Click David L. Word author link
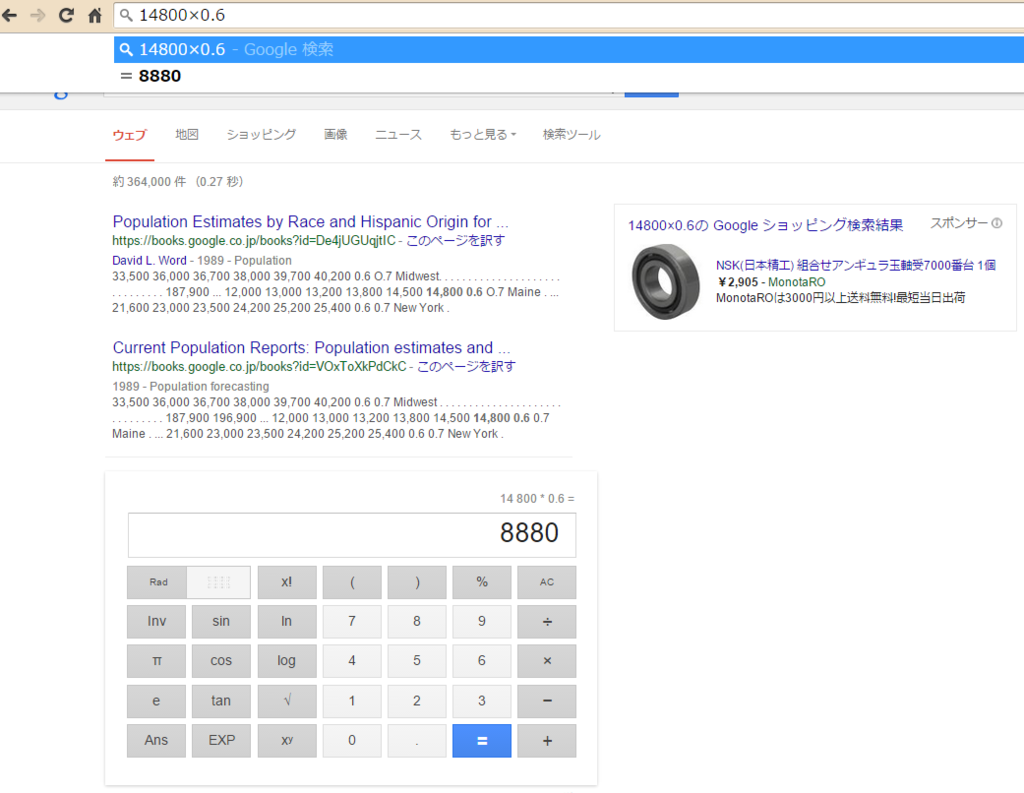This screenshot has height=793, width=1024. point(150,260)
